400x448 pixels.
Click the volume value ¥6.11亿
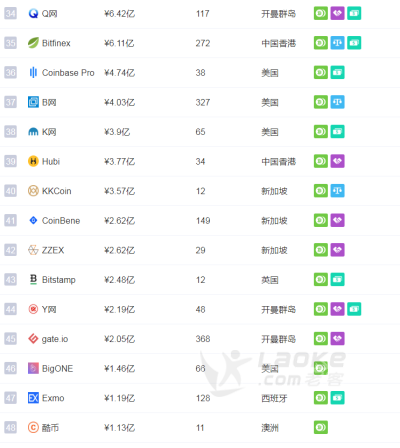[119, 43]
